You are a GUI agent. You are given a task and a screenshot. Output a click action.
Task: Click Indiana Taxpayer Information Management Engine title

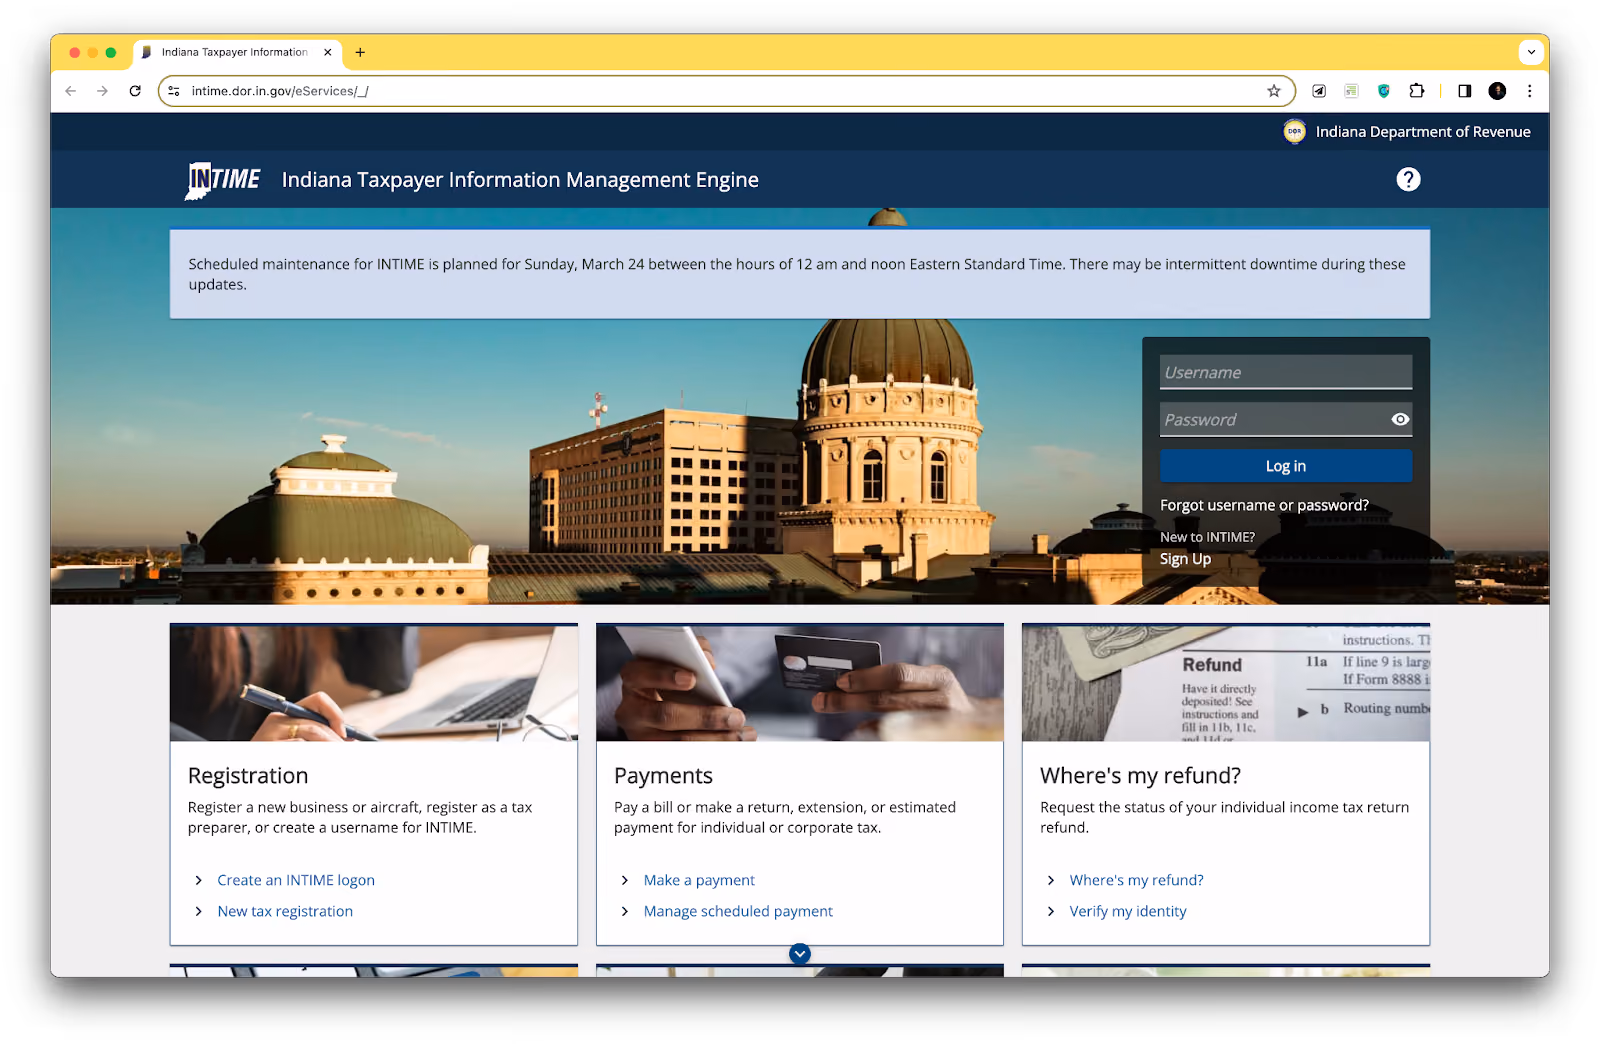[520, 180]
